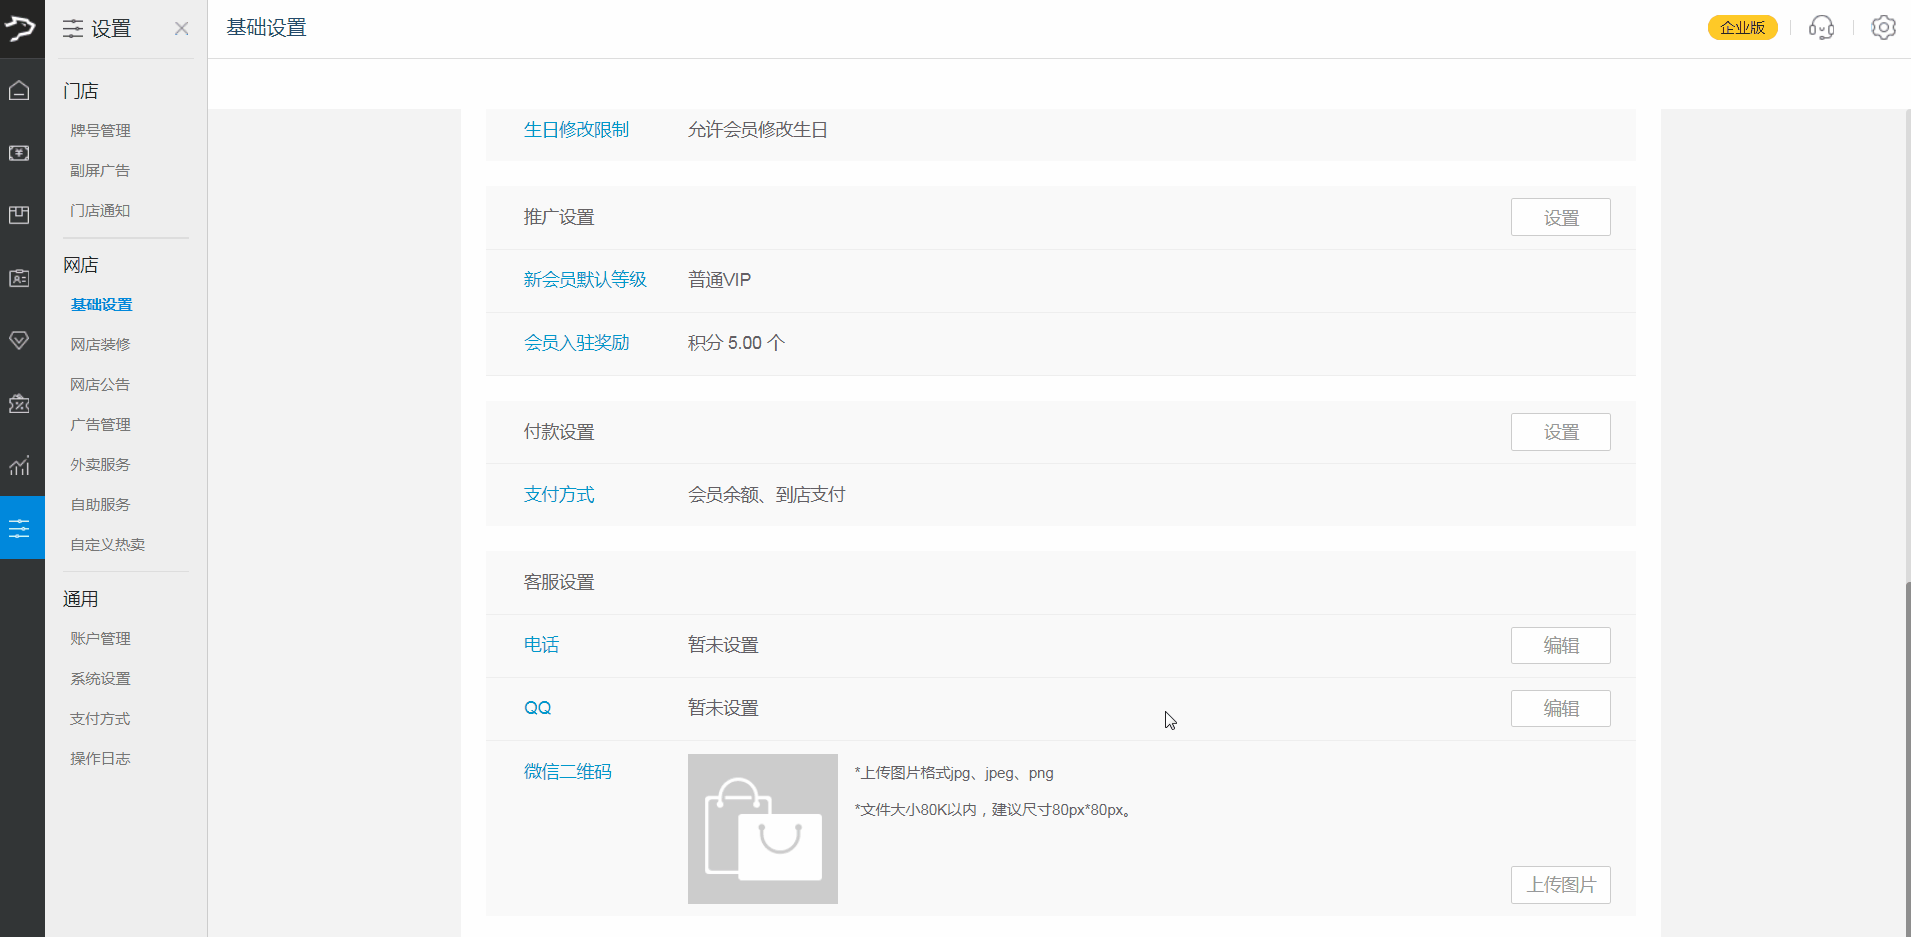Click the cashier yen icon in sidebar

pos(19,153)
